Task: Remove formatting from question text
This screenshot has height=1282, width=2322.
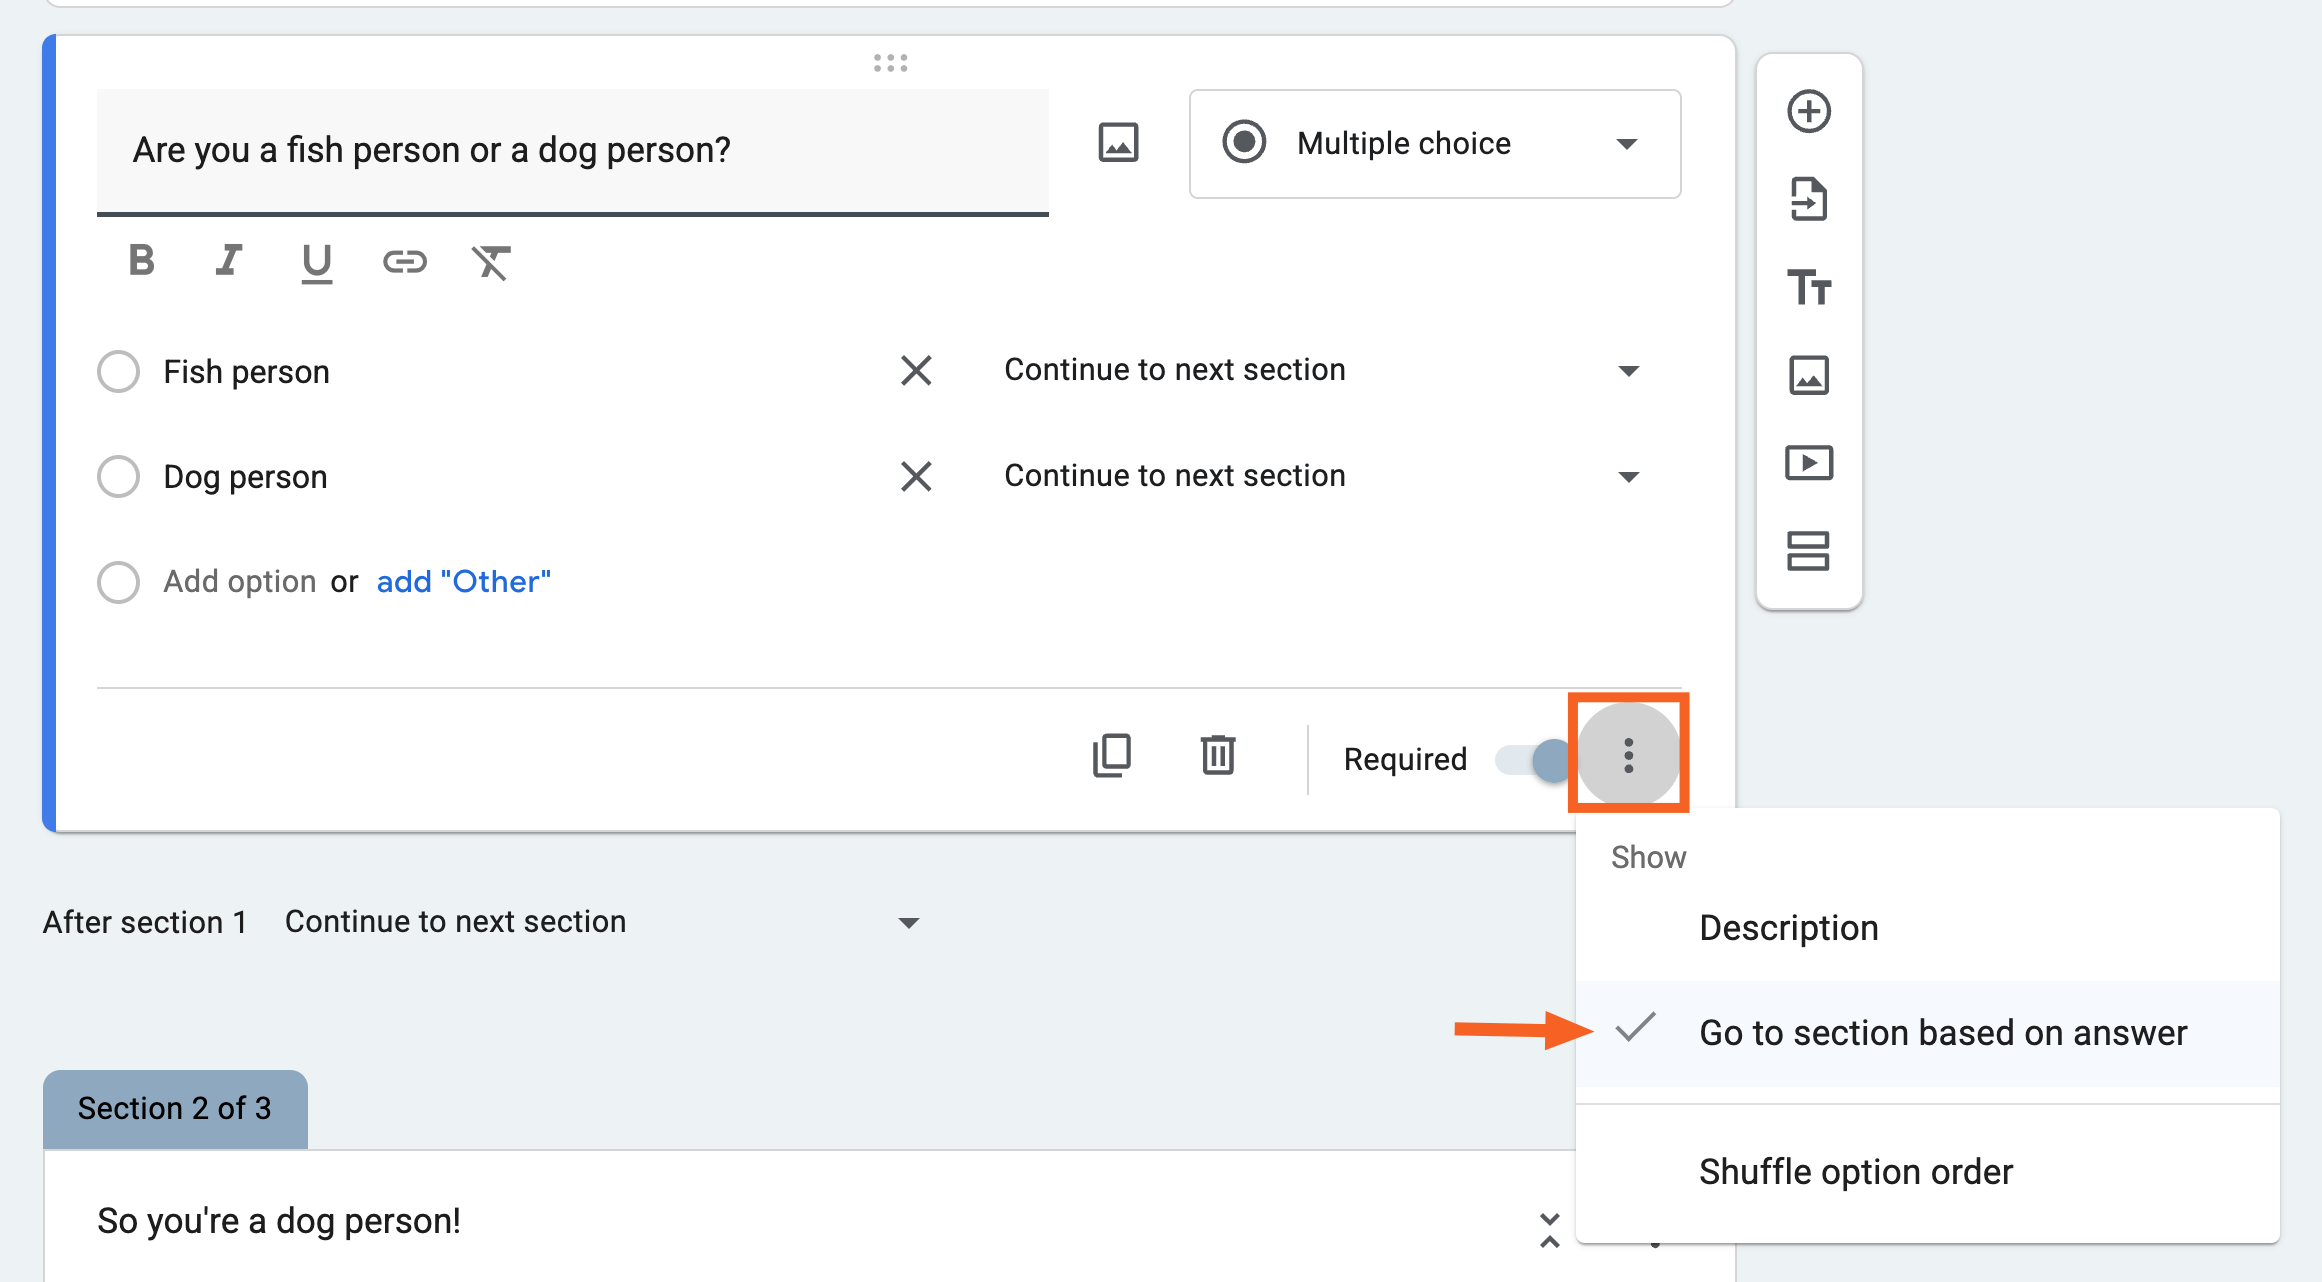Action: click(x=491, y=262)
